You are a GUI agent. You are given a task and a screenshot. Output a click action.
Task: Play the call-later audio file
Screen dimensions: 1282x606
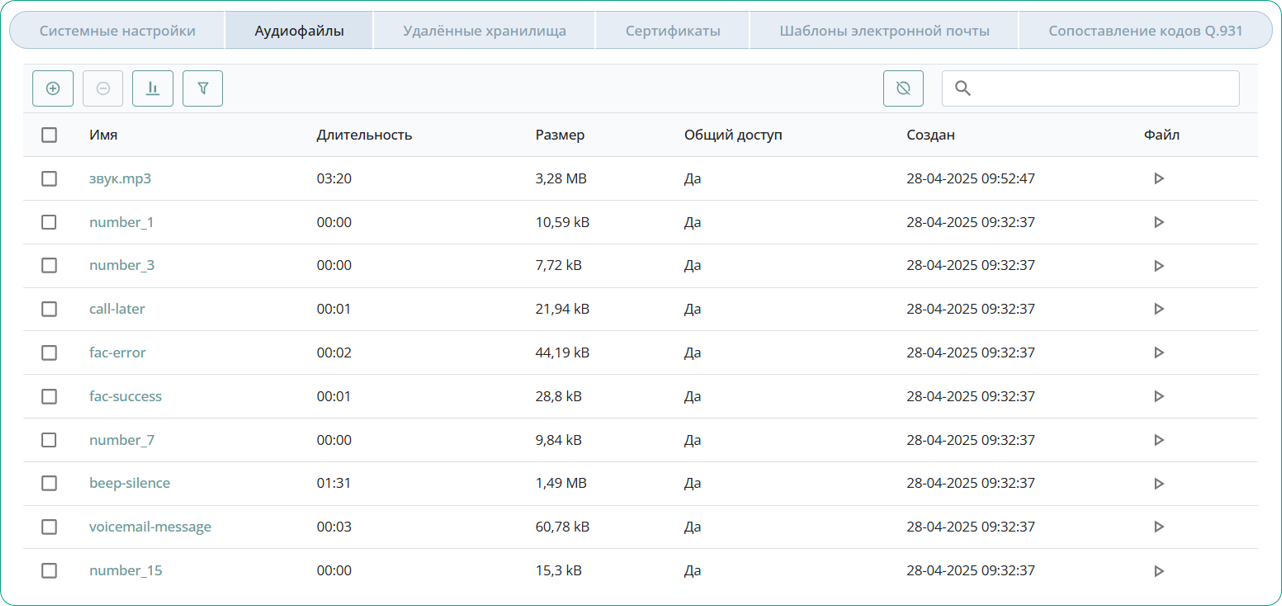(x=1159, y=309)
